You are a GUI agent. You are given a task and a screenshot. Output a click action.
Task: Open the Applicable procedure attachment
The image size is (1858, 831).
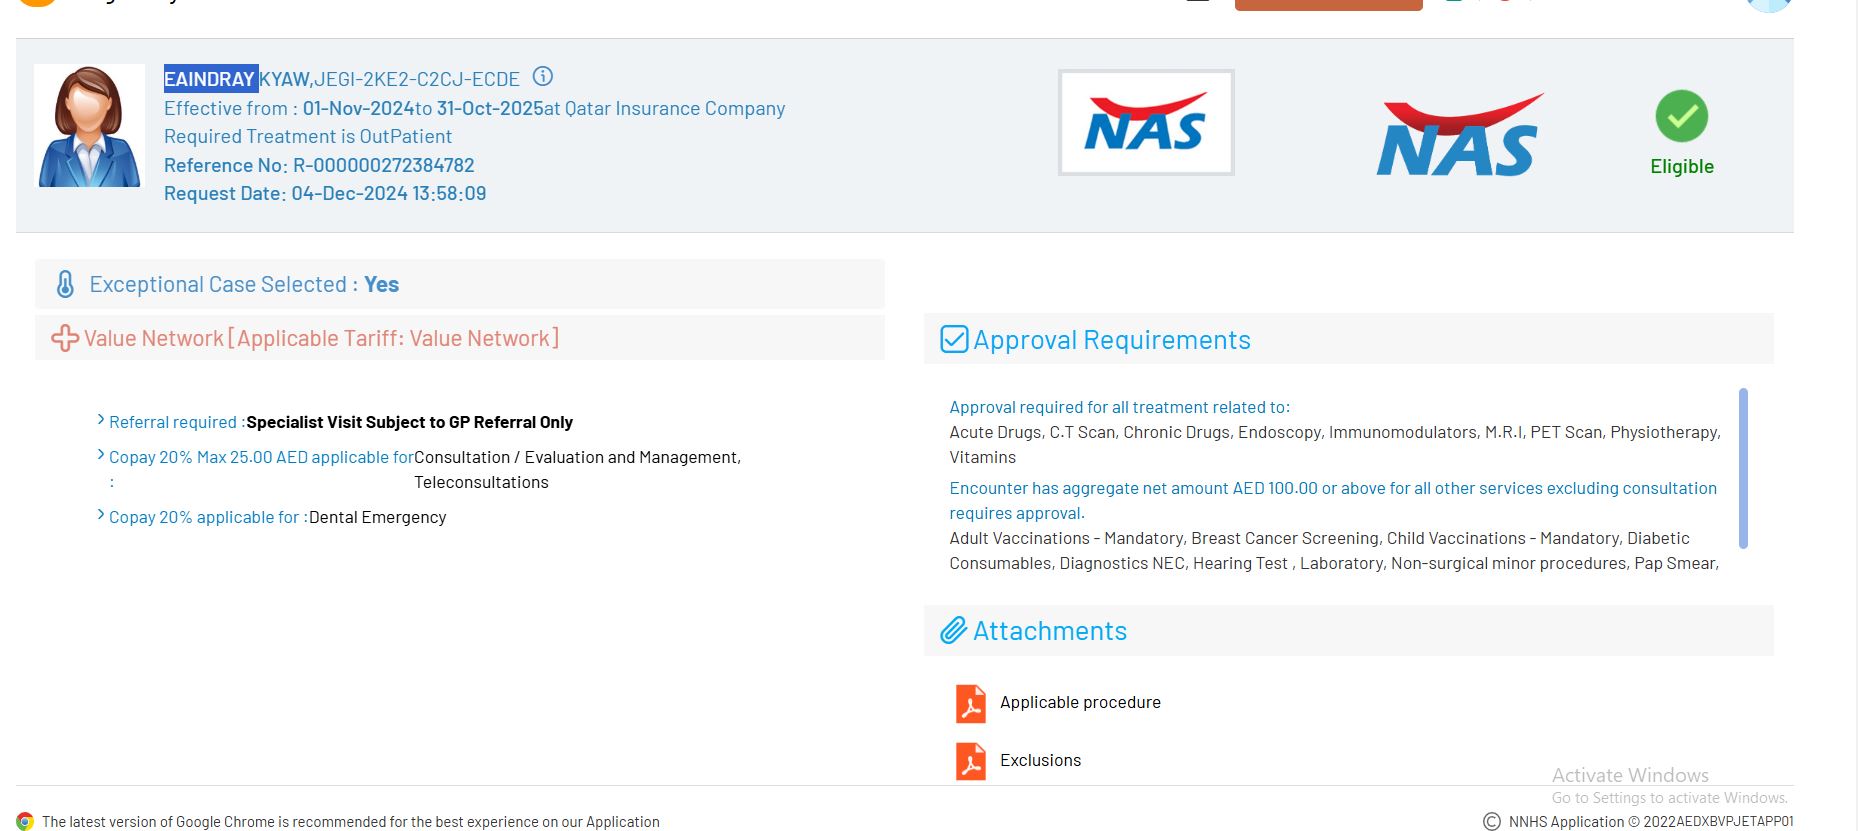point(1080,703)
